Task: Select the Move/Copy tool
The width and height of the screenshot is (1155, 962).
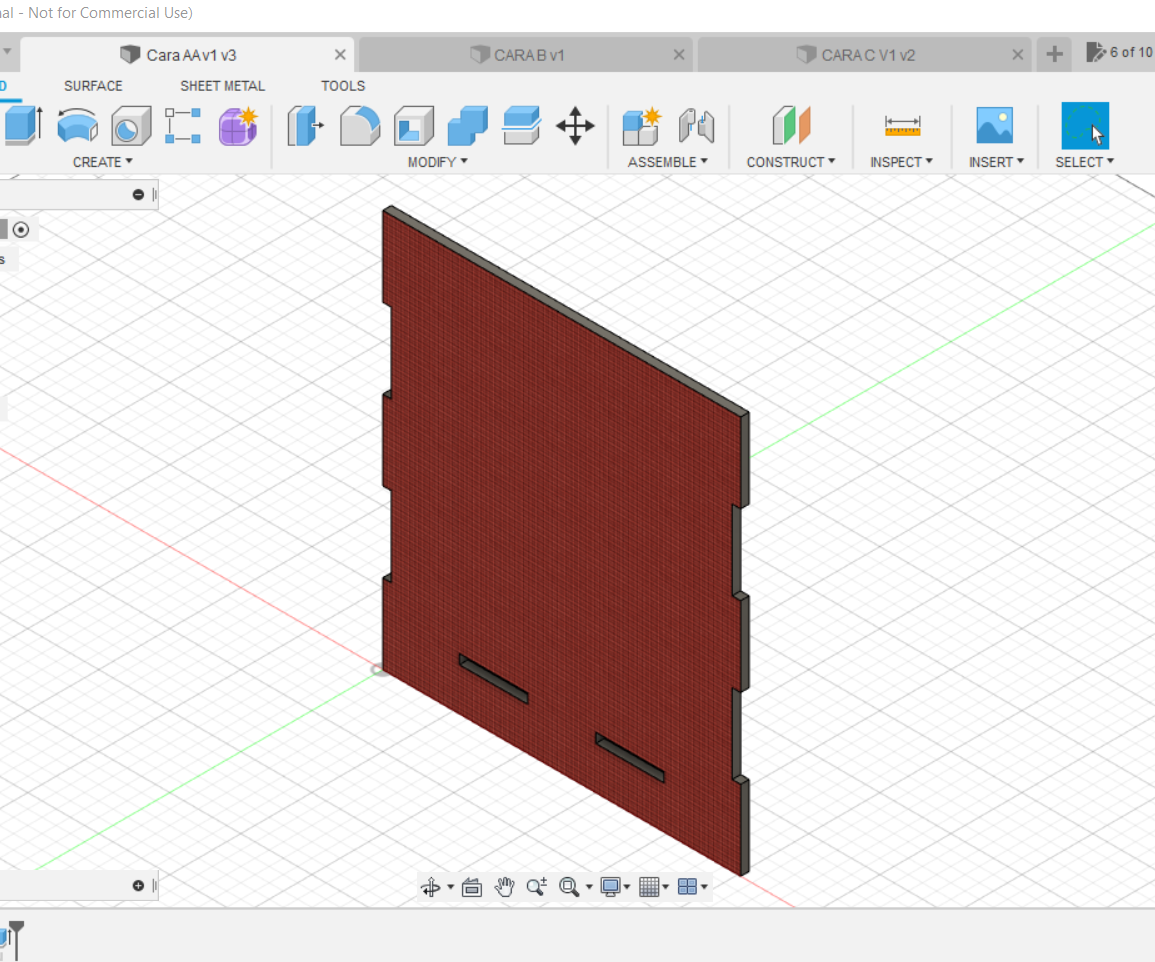Action: click(575, 126)
